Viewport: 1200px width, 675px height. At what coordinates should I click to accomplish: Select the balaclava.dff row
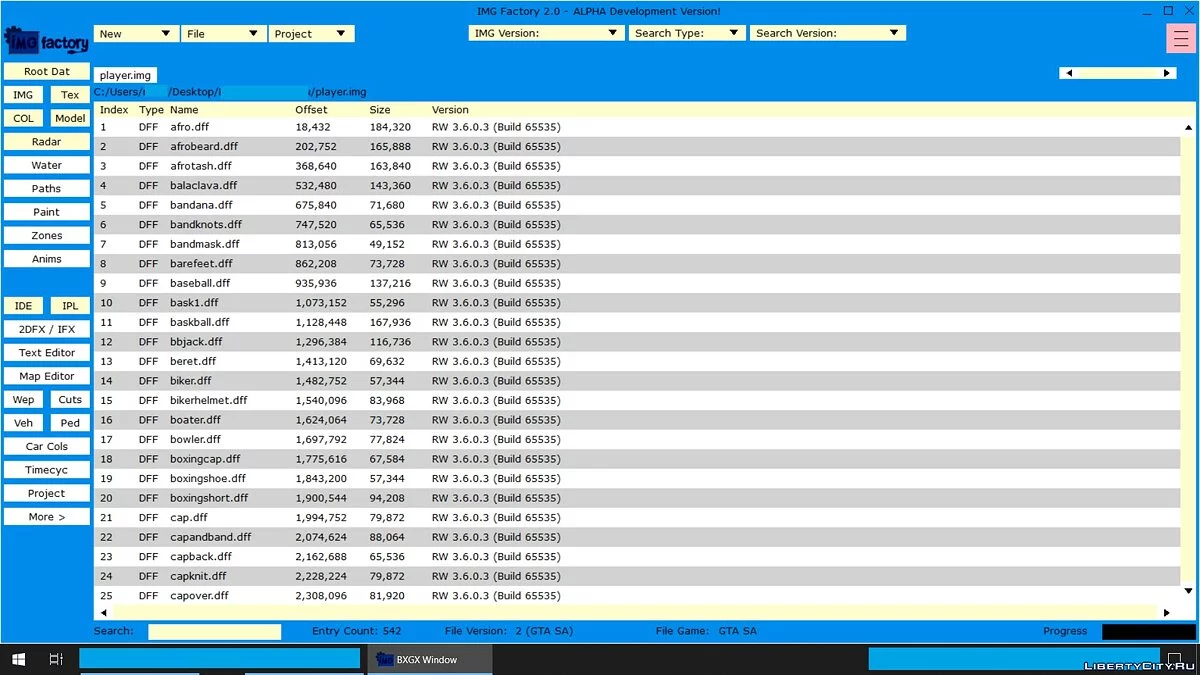point(203,186)
